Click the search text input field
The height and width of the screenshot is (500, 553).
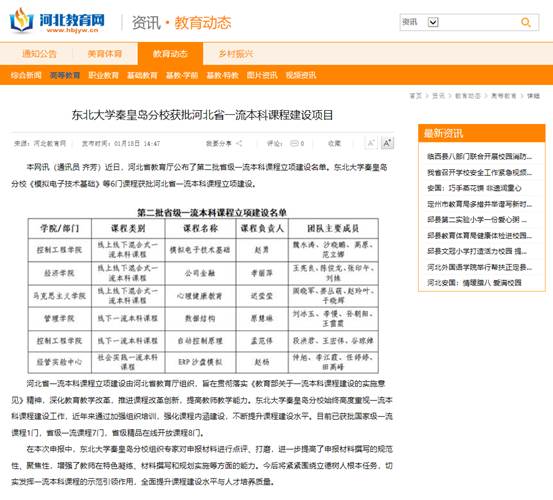pos(479,22)
